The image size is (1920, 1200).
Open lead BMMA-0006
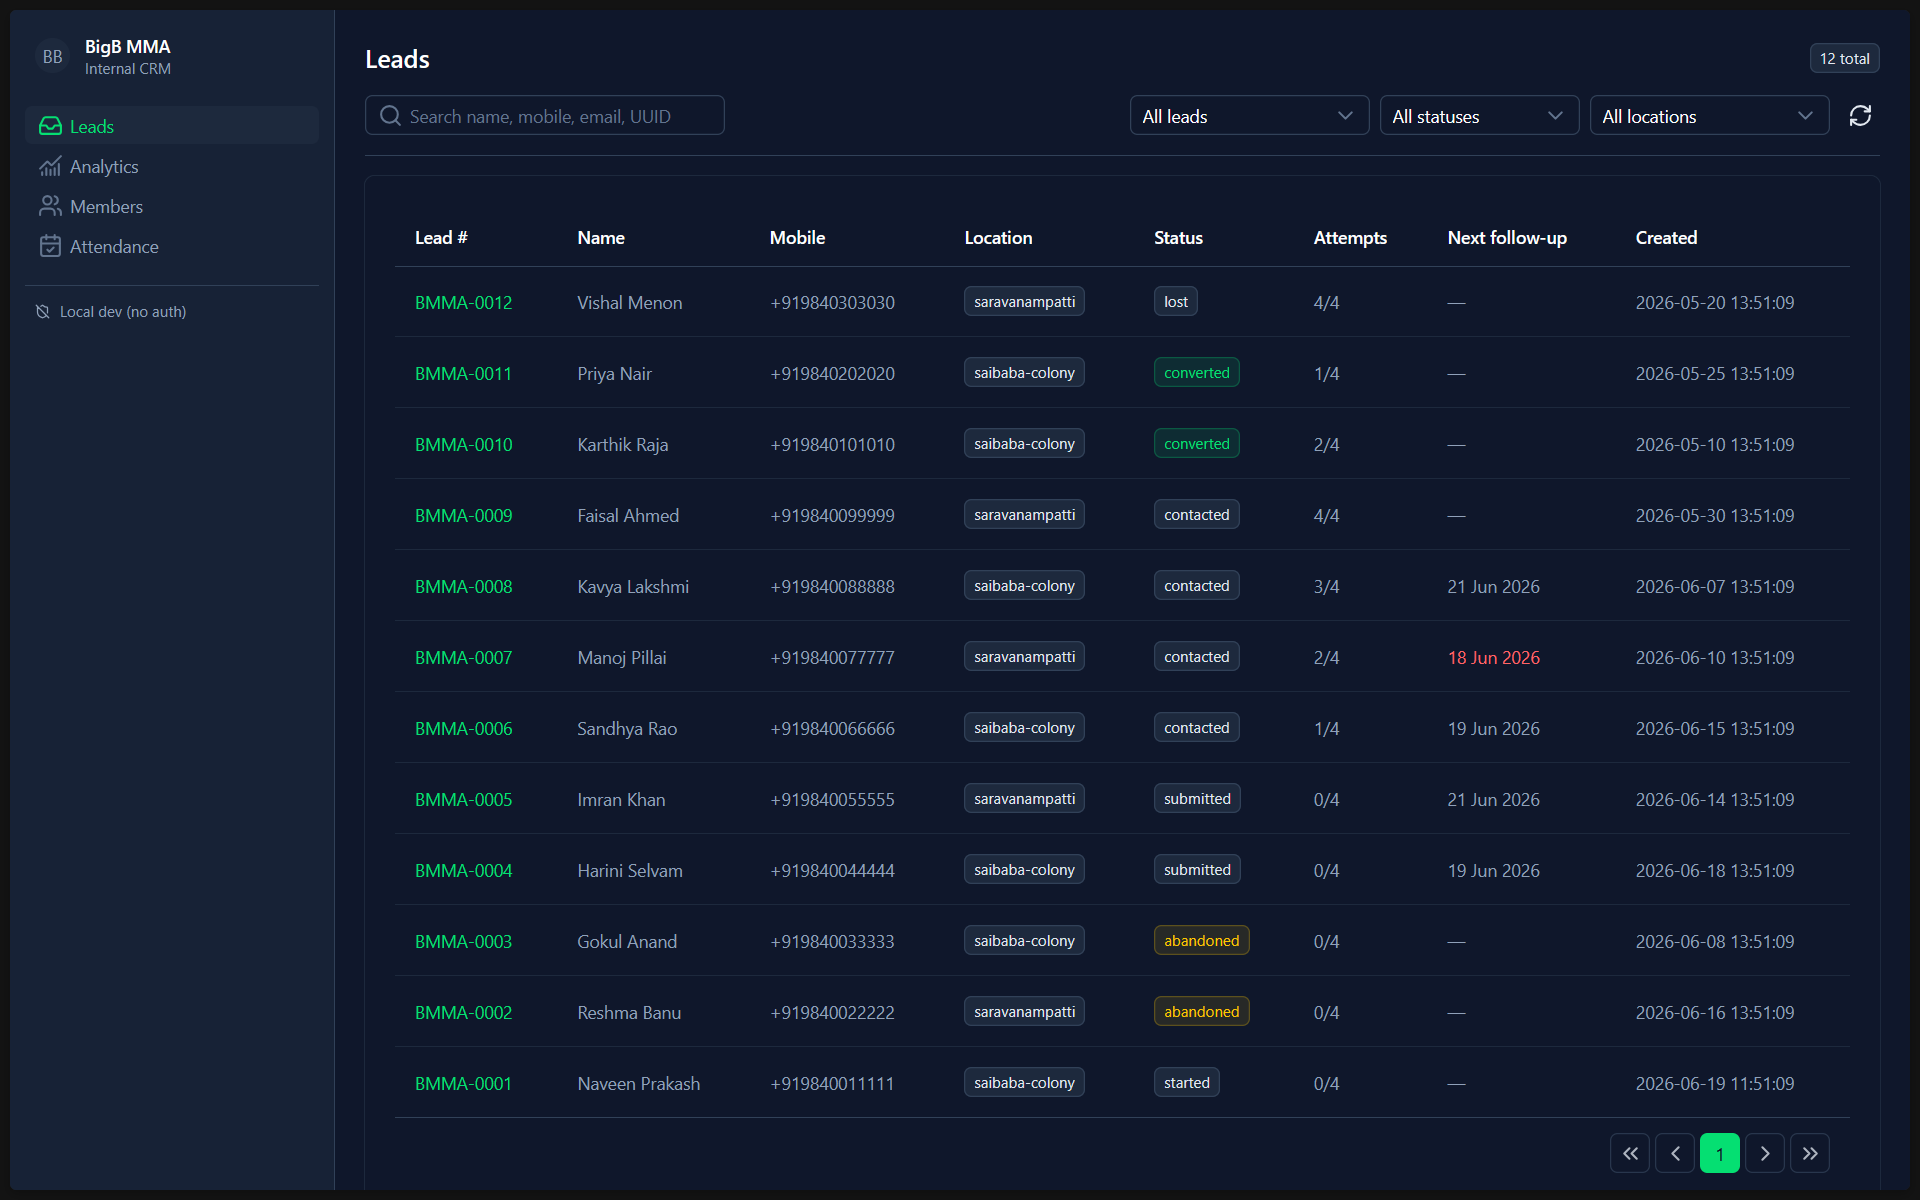pos(463,728)
